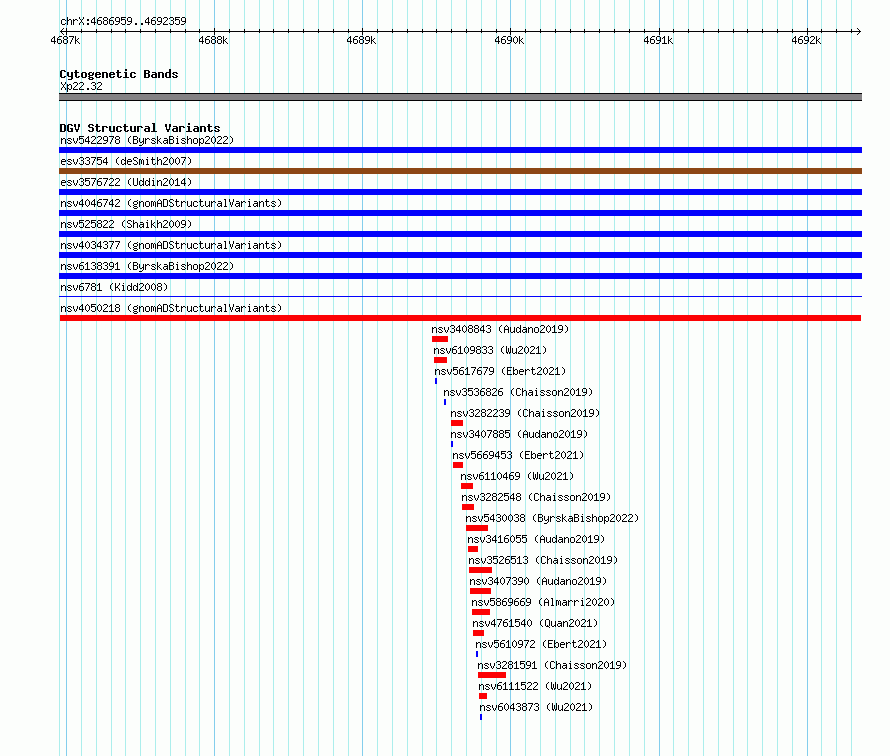Open variant esv33754 (deSmith2007) label

pyautogui.click(x=126, y=161)
